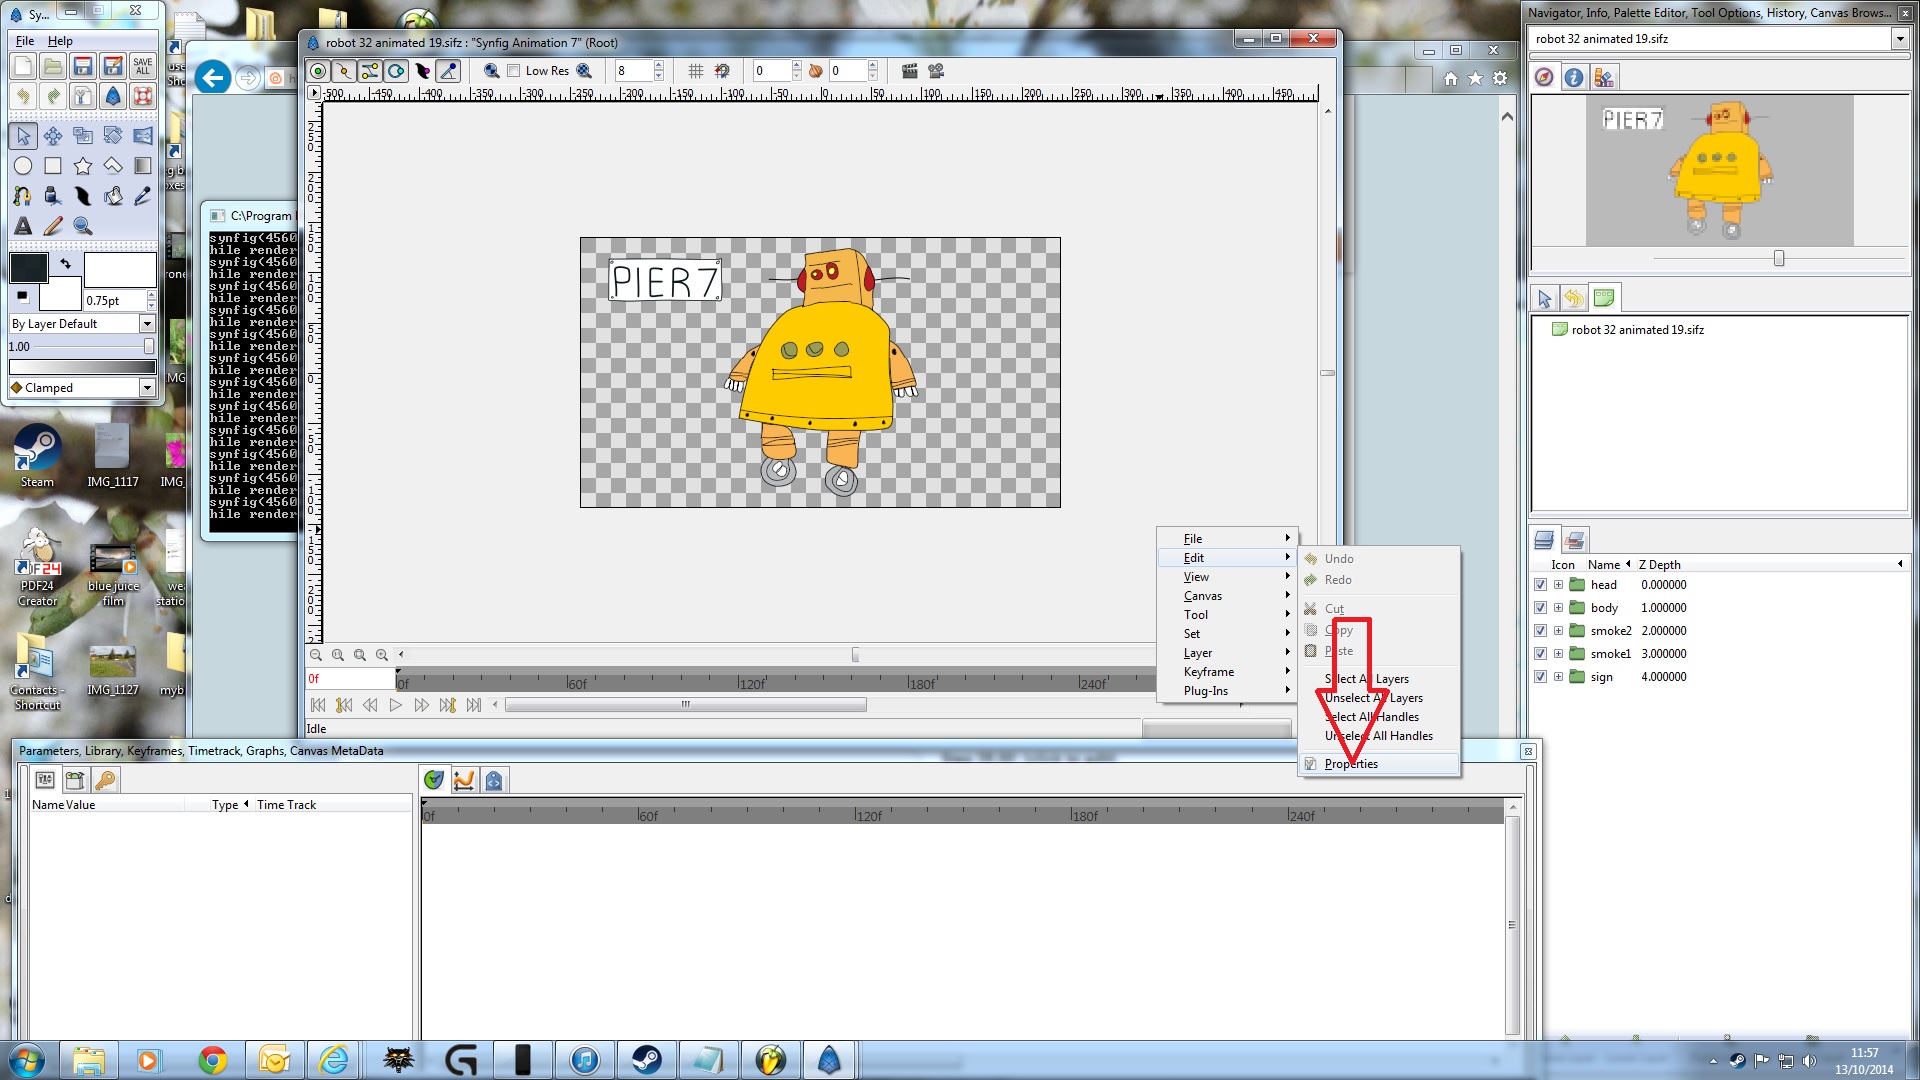Image resolution: width=1920 pixels, height=1080 pixels.
Task: Select the Transform (arrow) tool in toolbox
Action: point(23,136)
